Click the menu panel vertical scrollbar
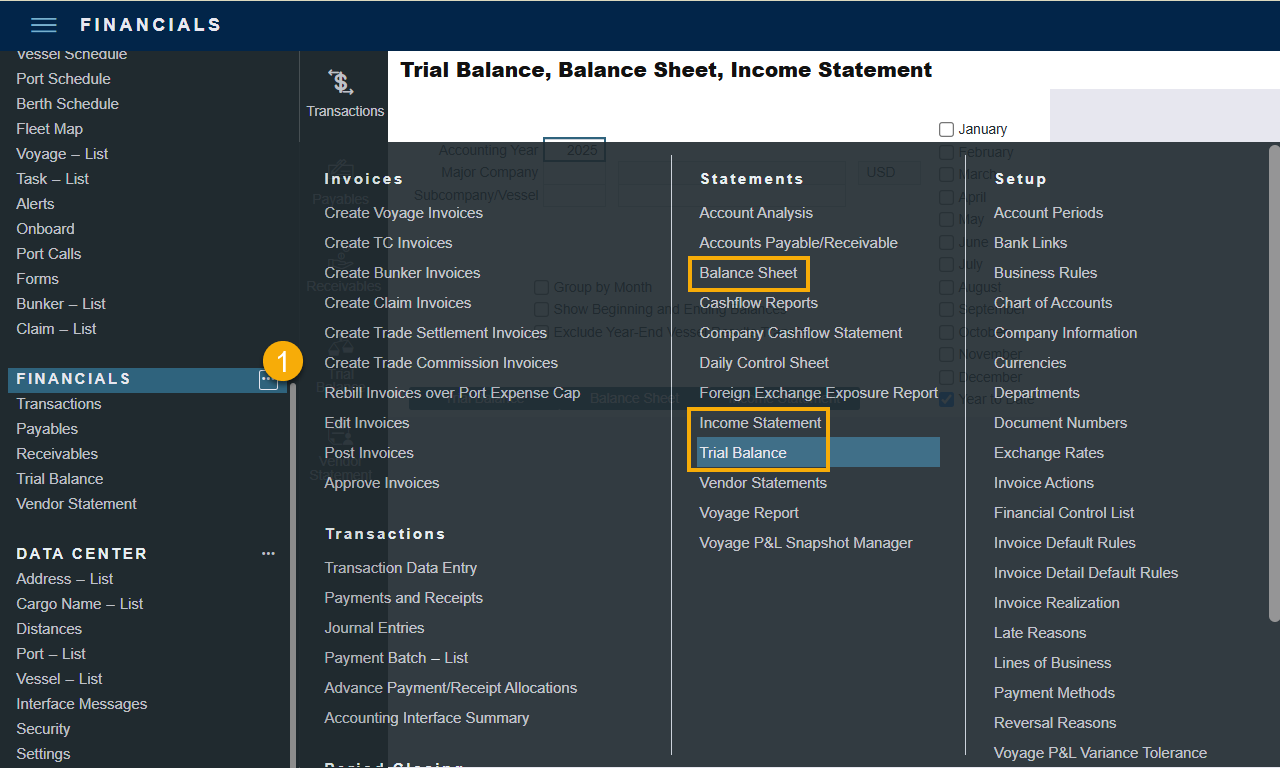 (1273, 380)
